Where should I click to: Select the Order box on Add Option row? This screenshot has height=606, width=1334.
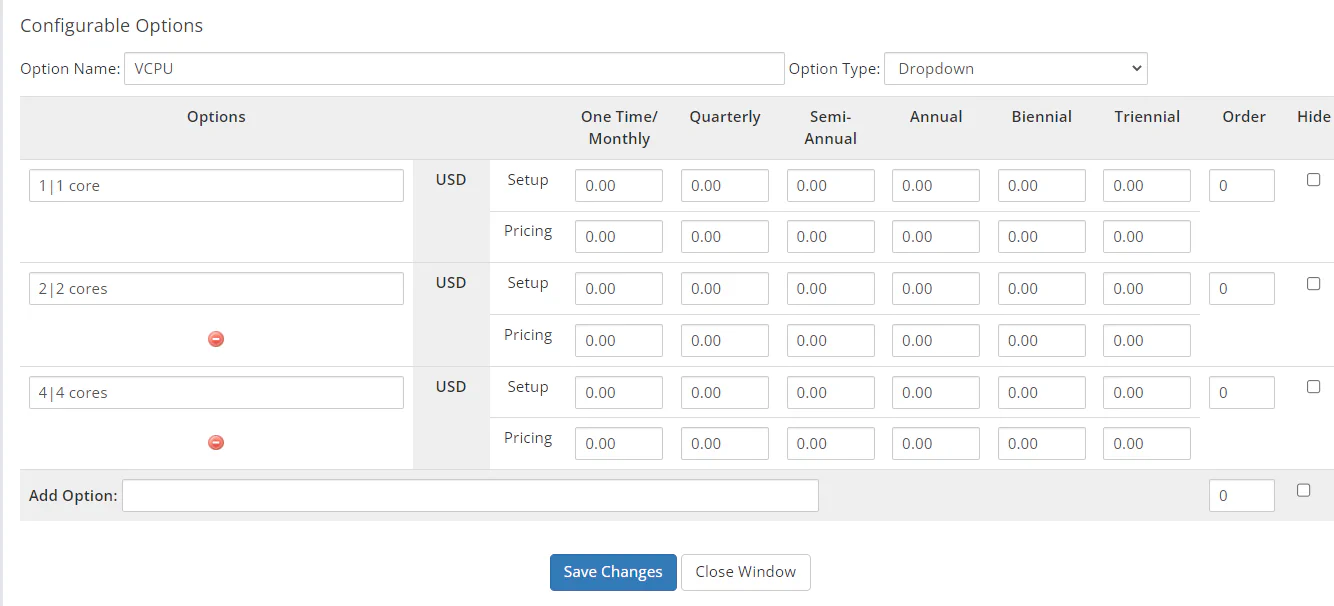1241,495
